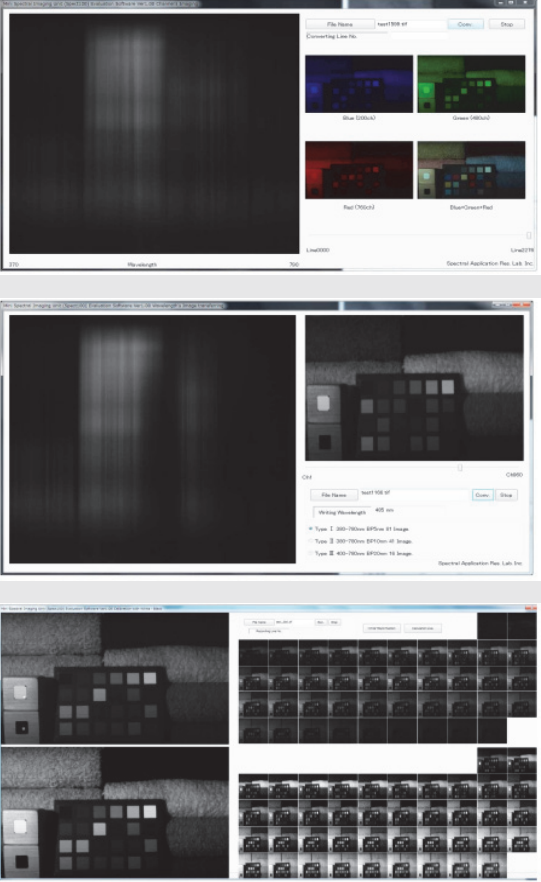Click the first thumbnail in the upper band grid
The height and width of the screenshot is (882, 541).
tap(254, 651)
